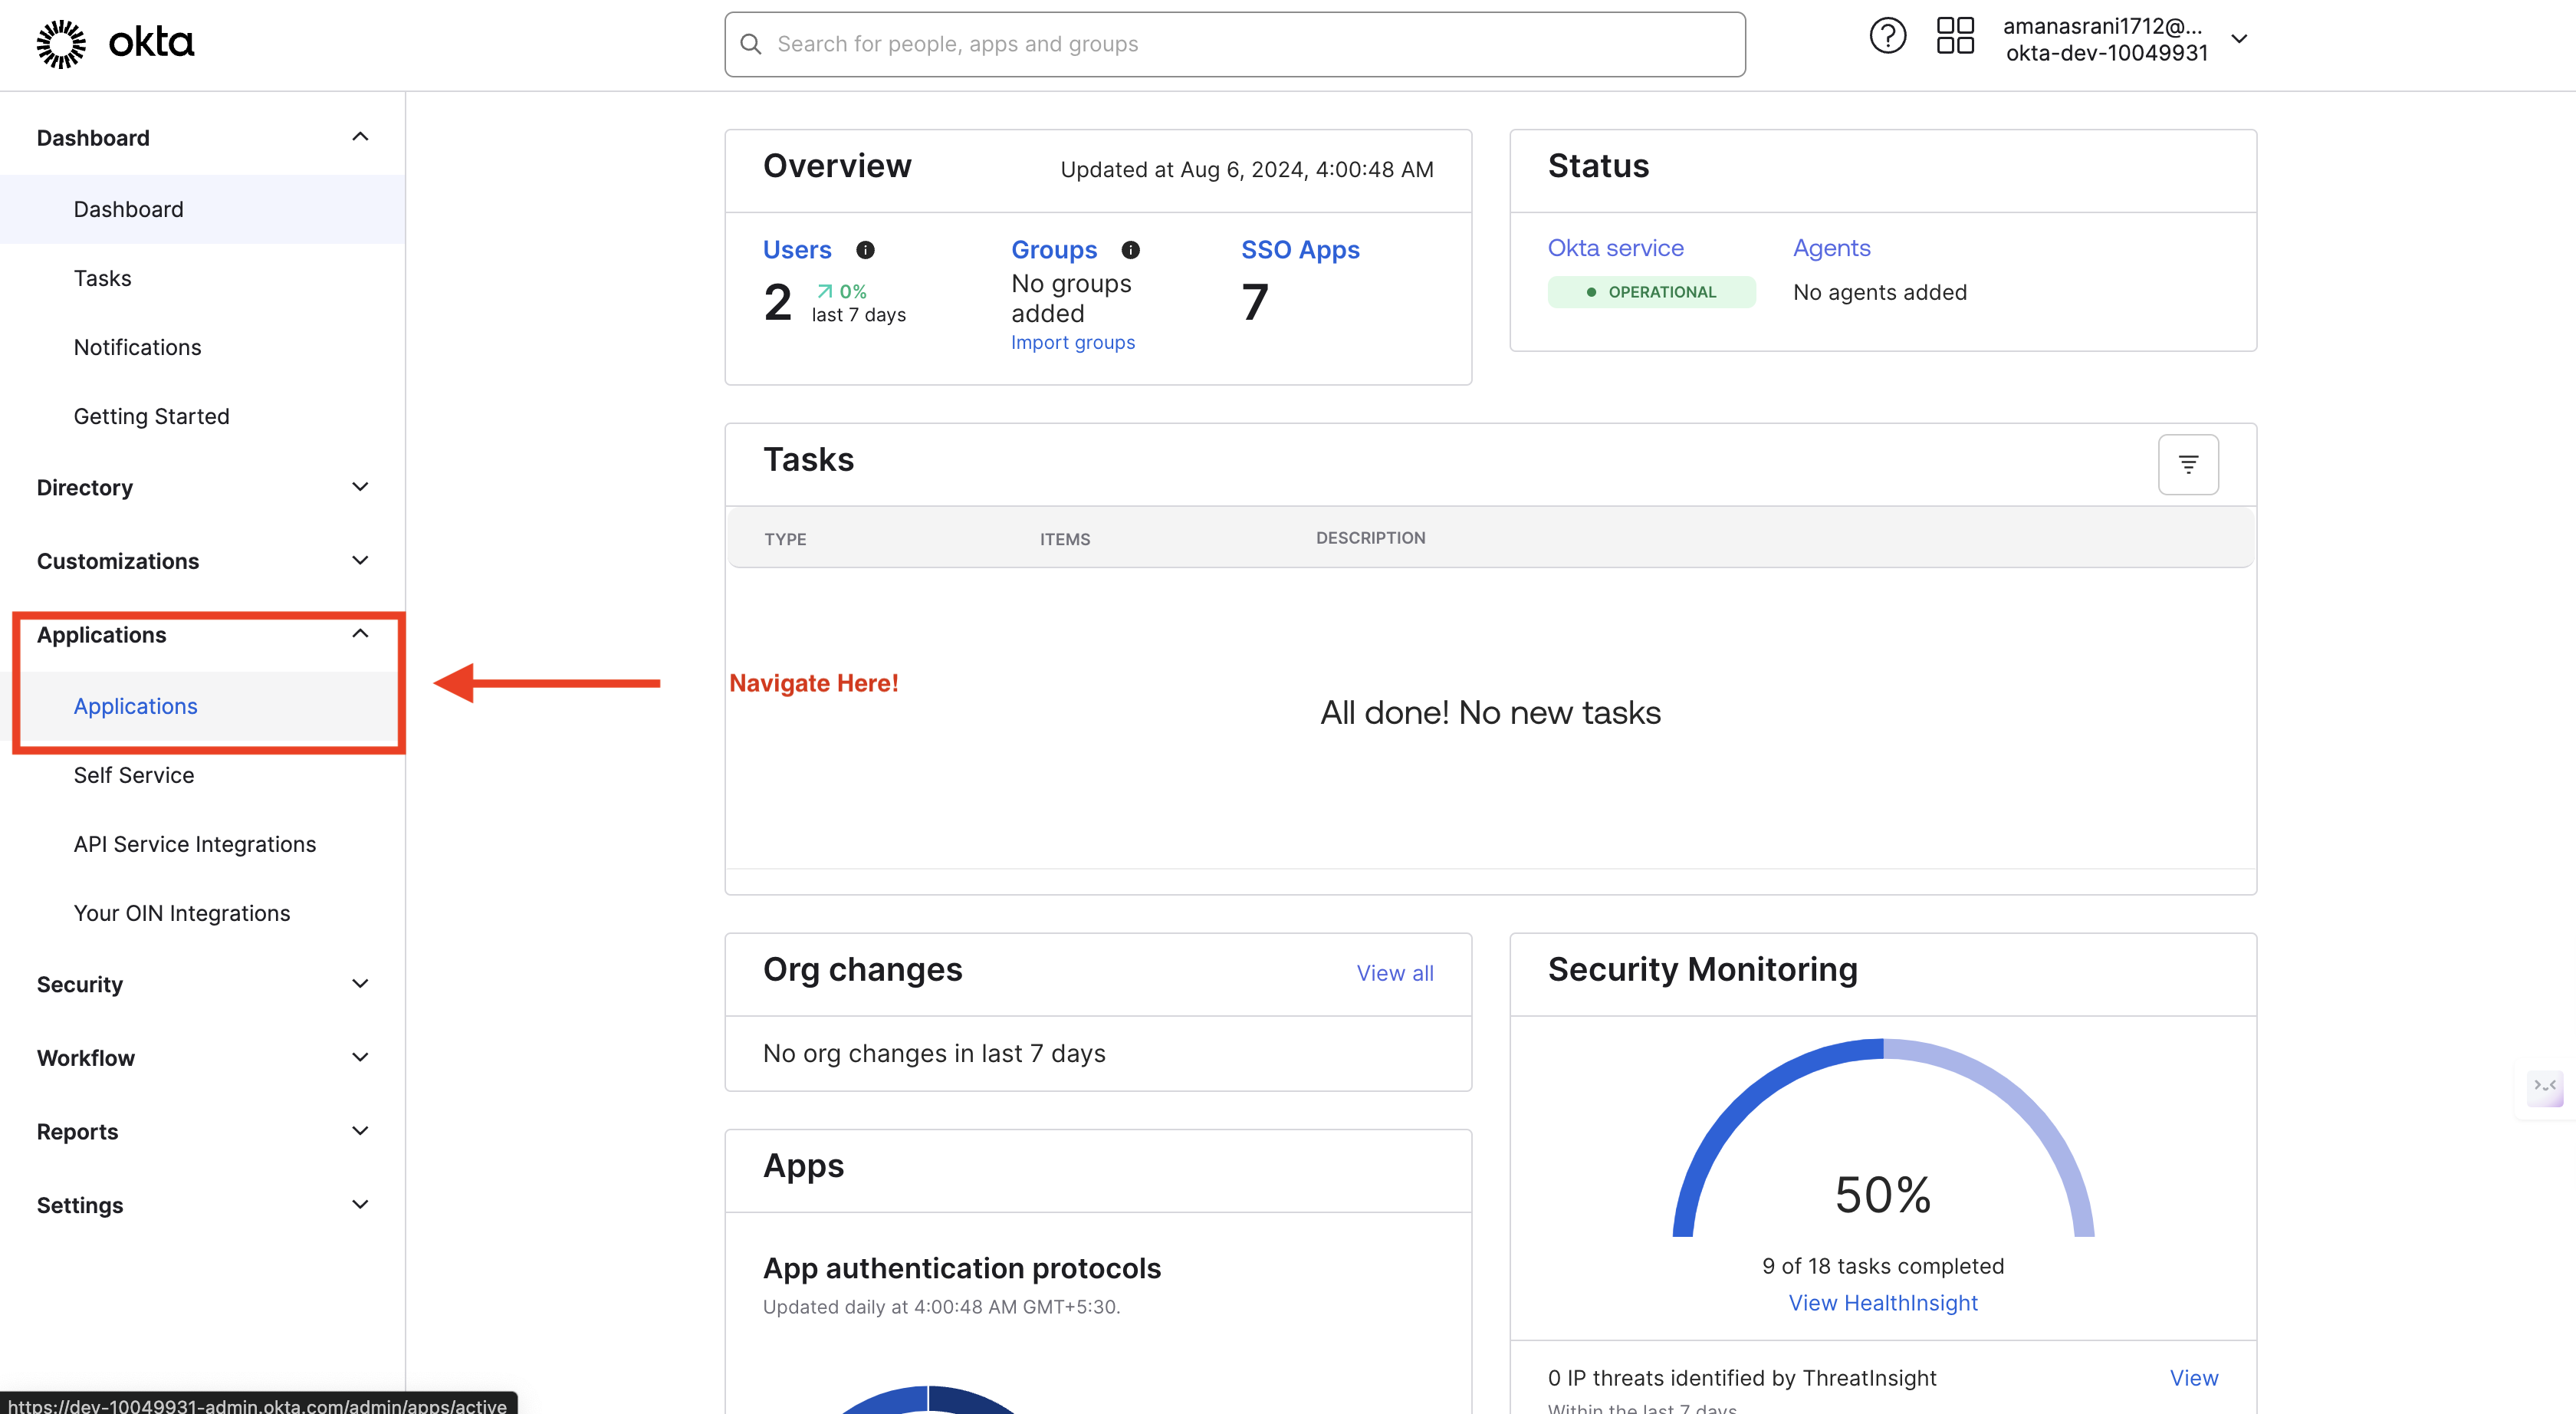The width and height of the screenshot is (2576, 1414).
Task: Select API Service Integrations menu item
Action: coord(195,844)
